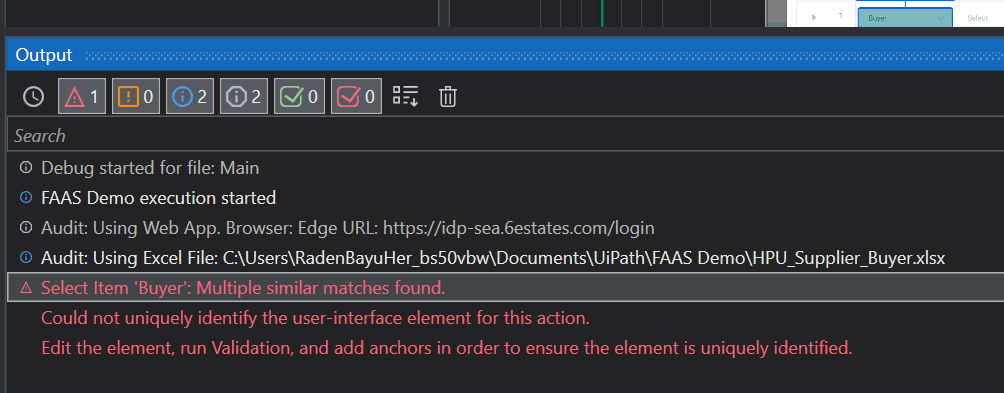Open the Buyer dropdown in the preview
The width and height of the screenshot is (1004, 393).
point(905,18)
